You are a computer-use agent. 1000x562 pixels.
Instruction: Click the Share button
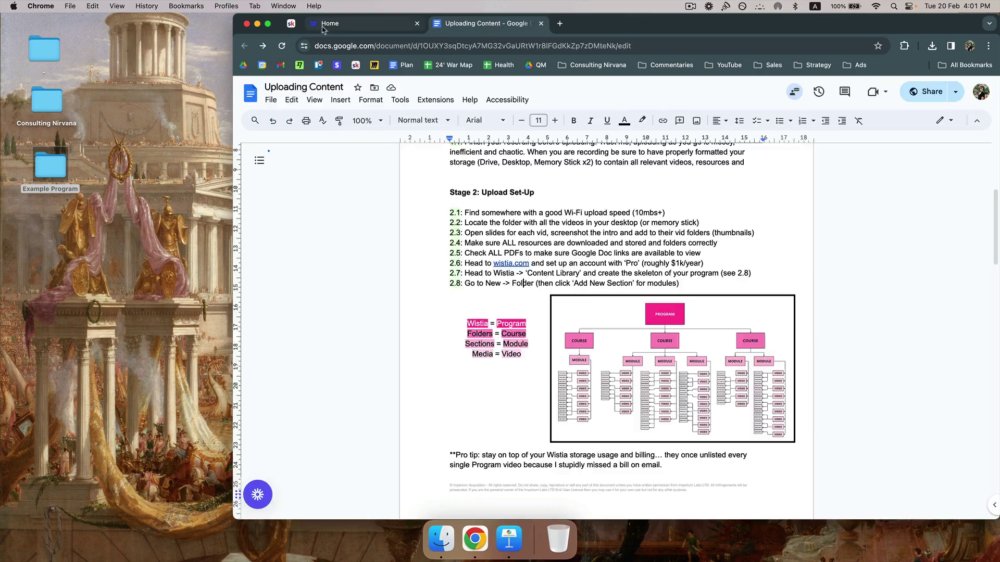925,91
